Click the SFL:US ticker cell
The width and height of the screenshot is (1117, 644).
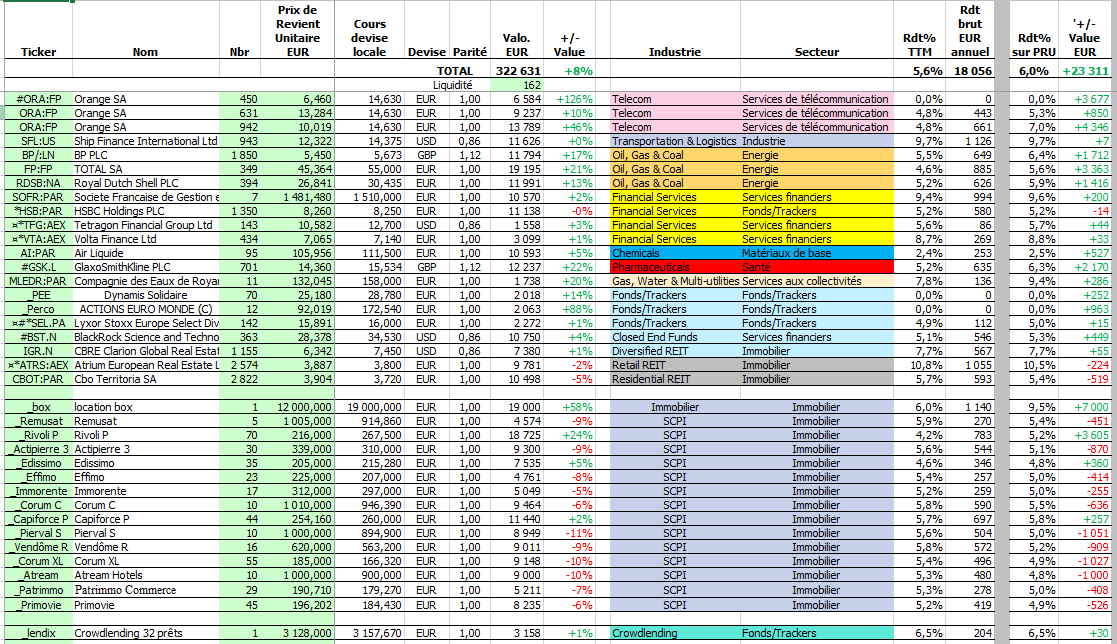[38, 141]
